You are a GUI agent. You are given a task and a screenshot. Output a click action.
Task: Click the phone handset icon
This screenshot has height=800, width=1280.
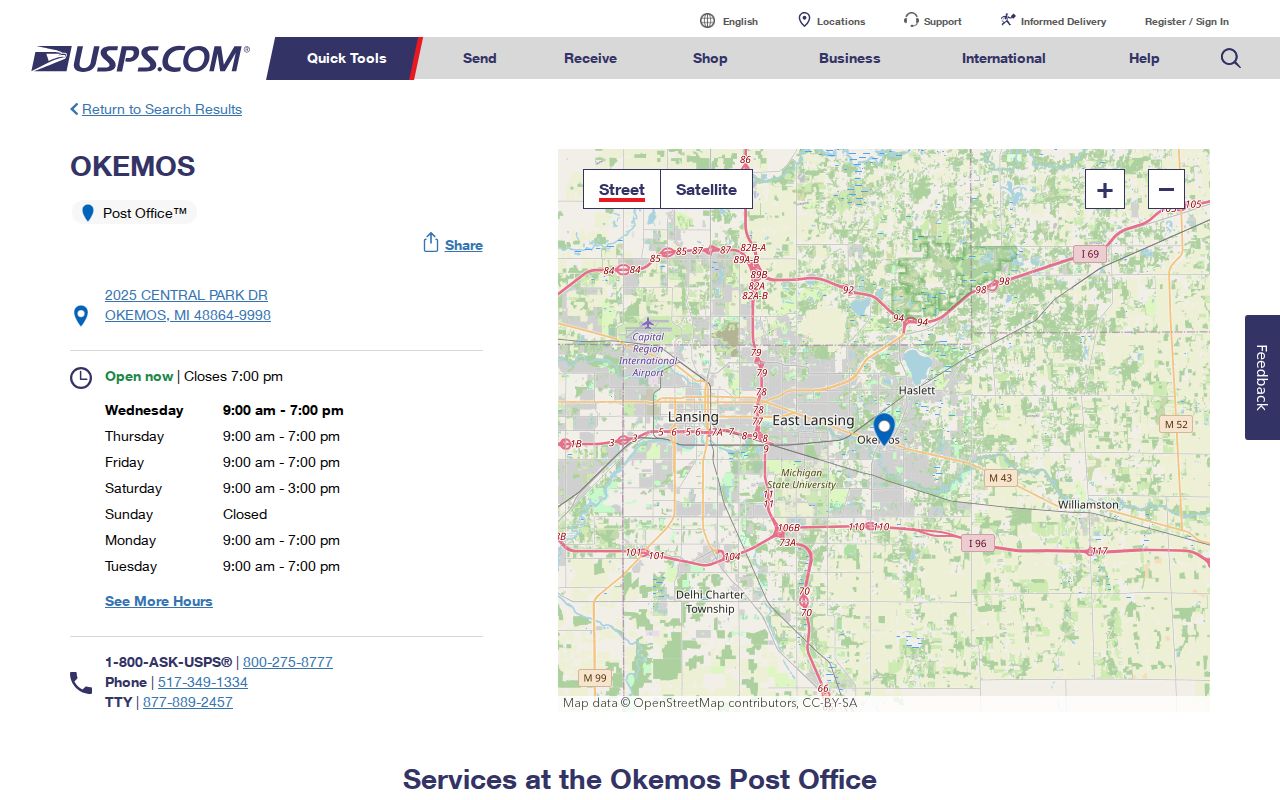coord(81,683)
